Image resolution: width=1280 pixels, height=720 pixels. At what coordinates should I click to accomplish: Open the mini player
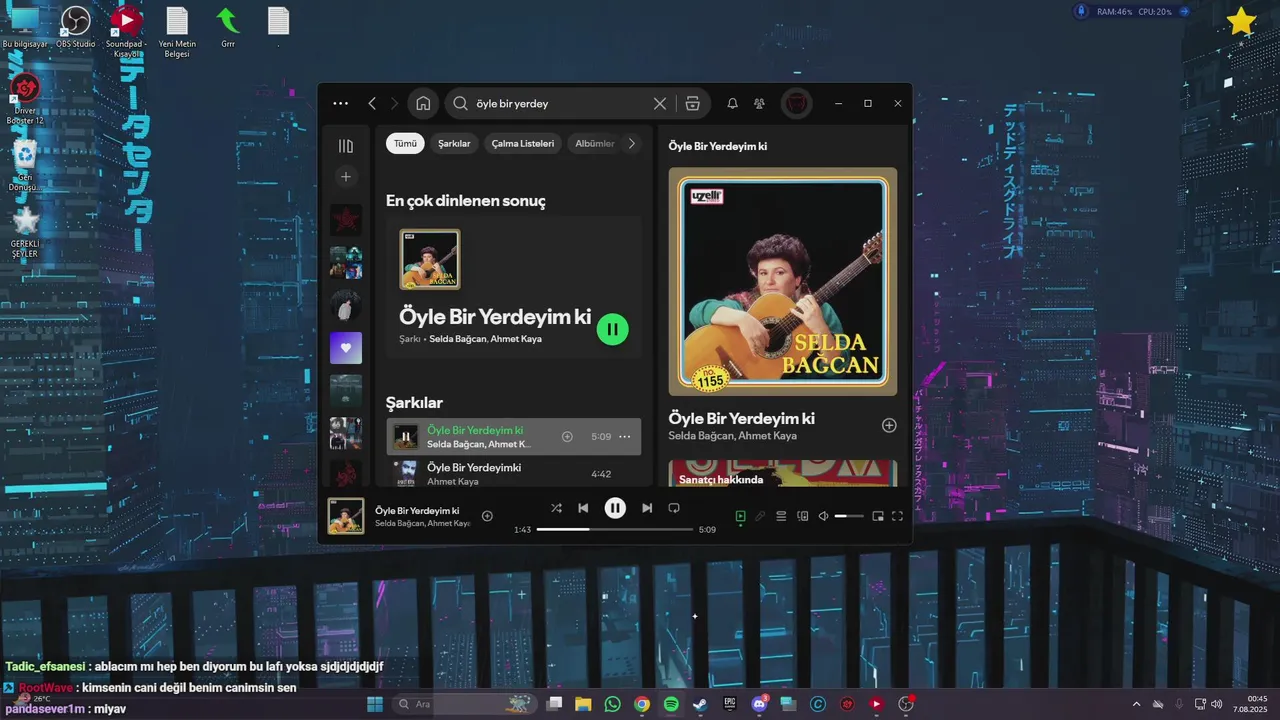tap(878, 516)
